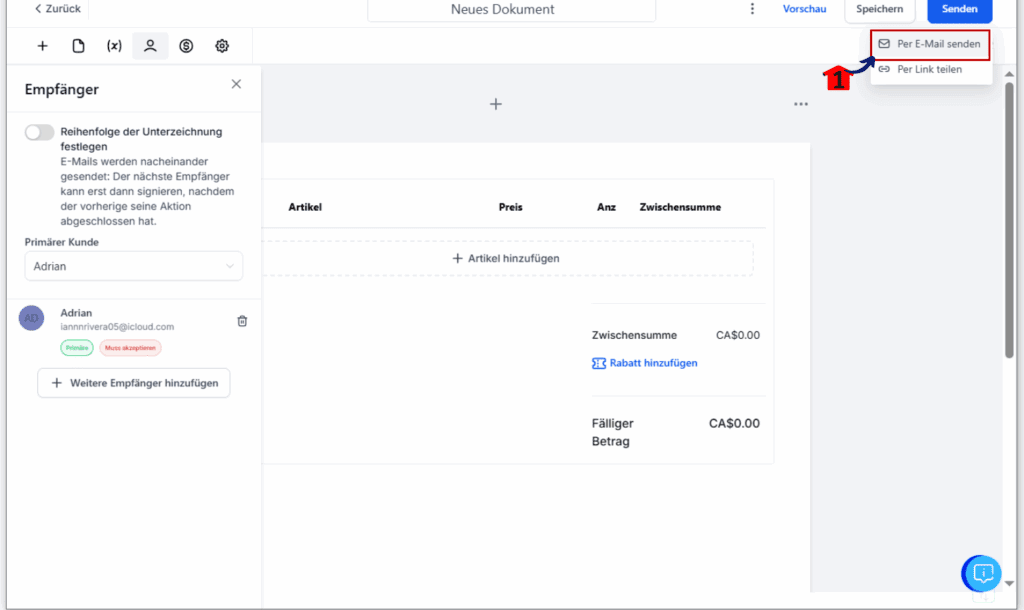
Task: Open the block options ellipsis menu
Action: tap(801, 104)
